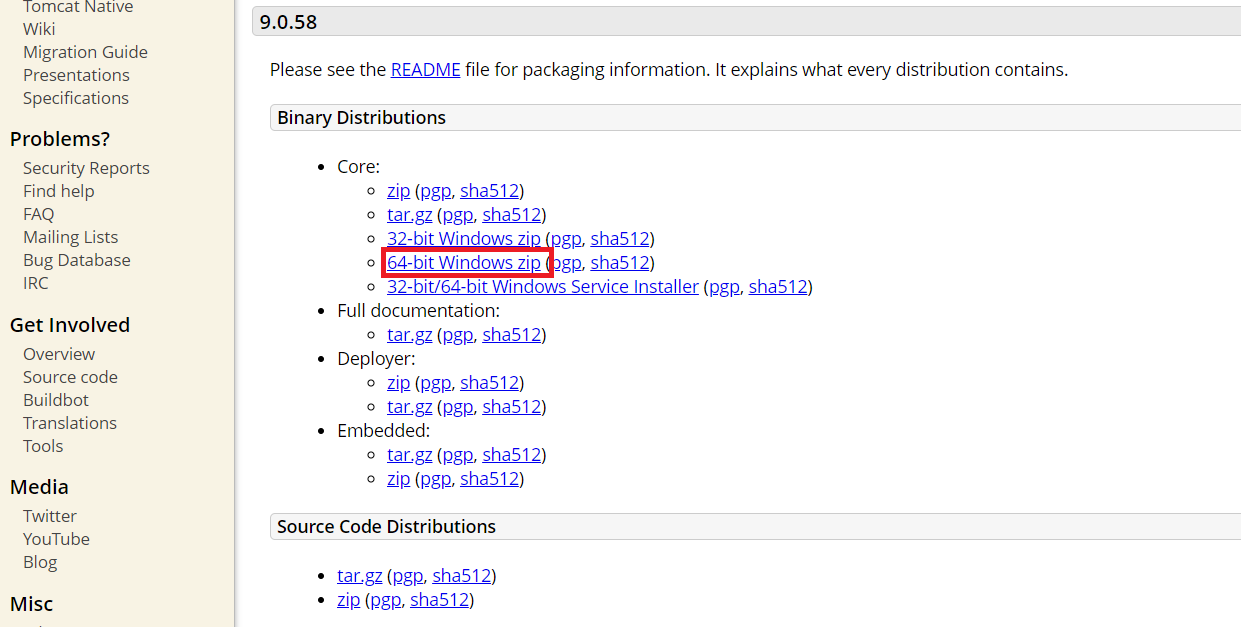Open Source code sidebar link
1241x627 pixels.
70,377
